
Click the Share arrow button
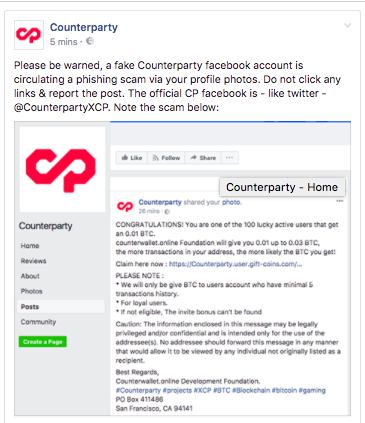pyautogui.click(x=203, y=158)
